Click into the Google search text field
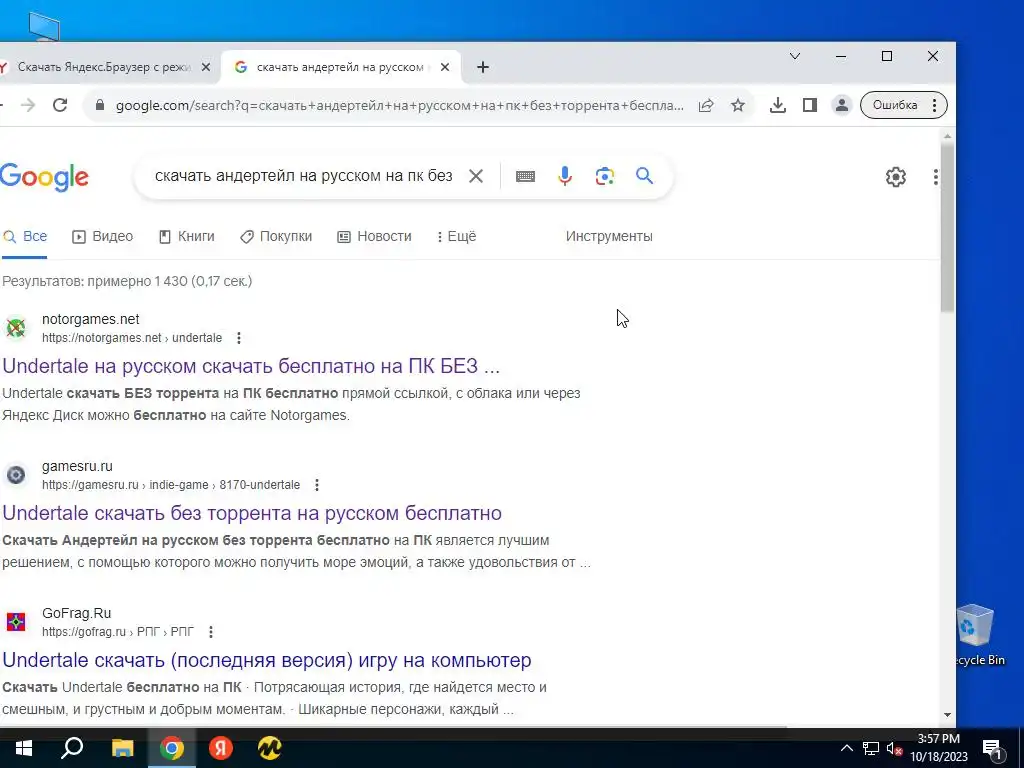 (x=304, y=176)
